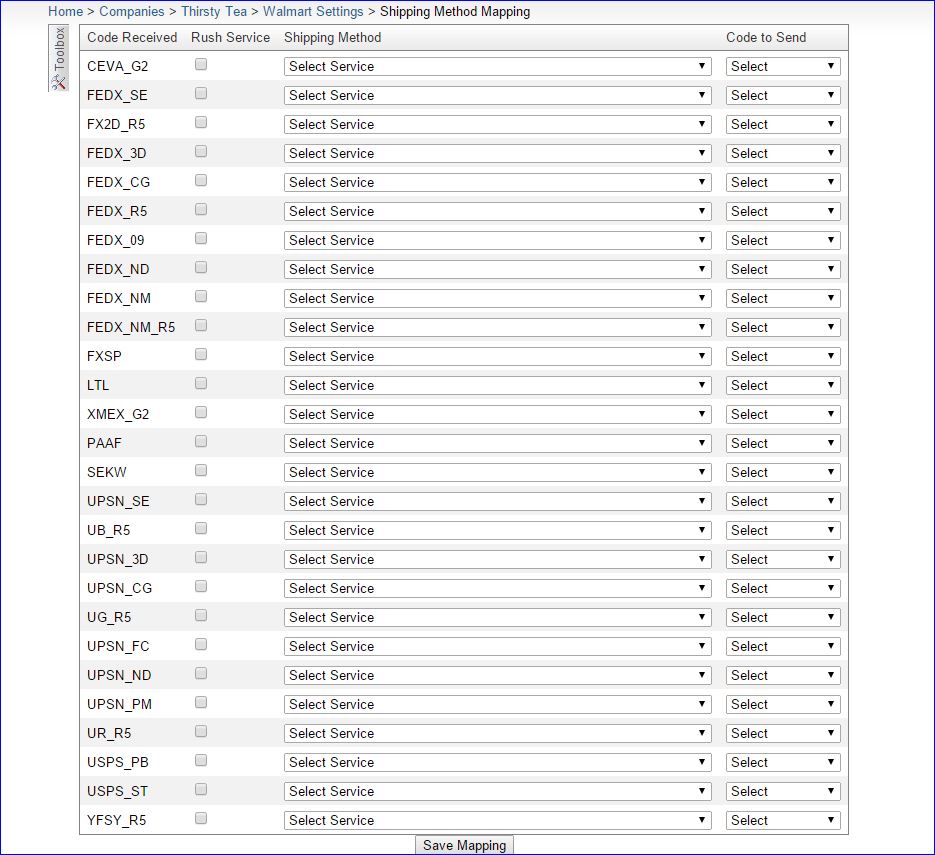Image resolution: width=935 pixels, height=855 pixels.
Task: Open the Toolbox side panel
Action: pos(58,58)
